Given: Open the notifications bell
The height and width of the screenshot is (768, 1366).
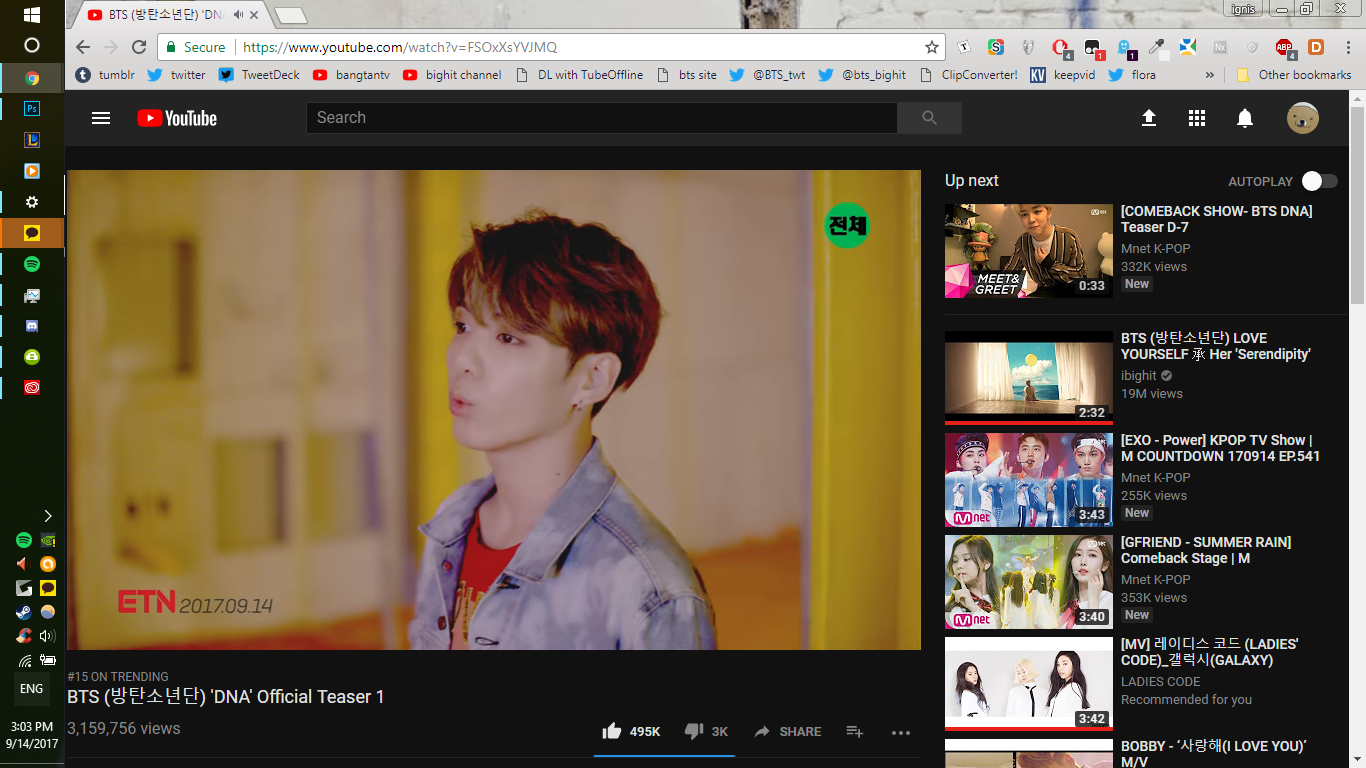Looking at the screenshot, I should [1244, 118].
